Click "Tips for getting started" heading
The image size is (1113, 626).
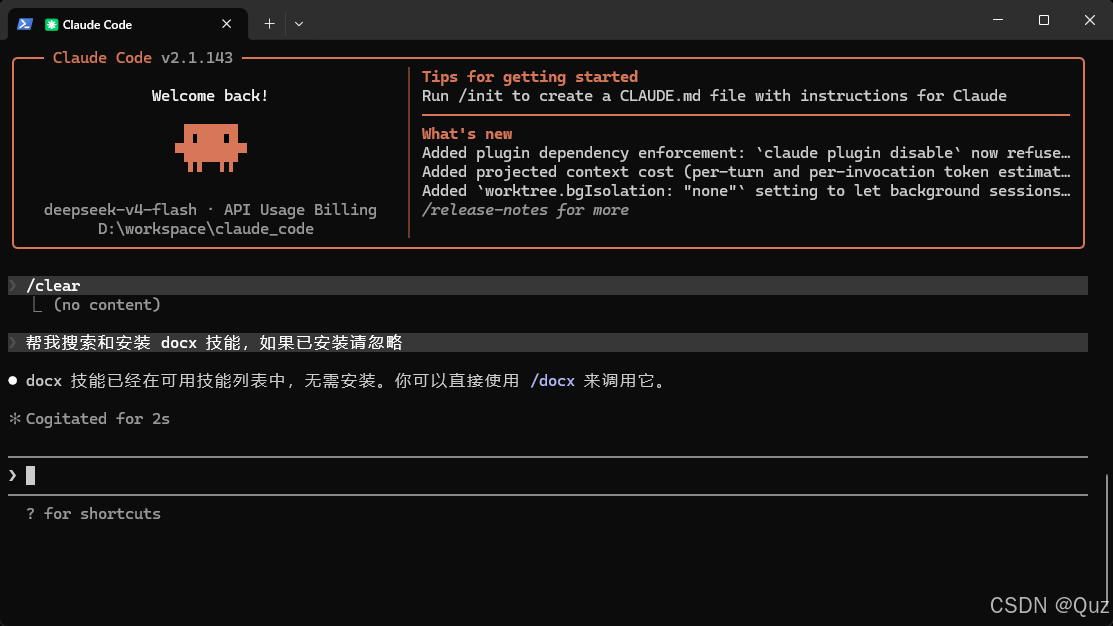tap(530, 77)
